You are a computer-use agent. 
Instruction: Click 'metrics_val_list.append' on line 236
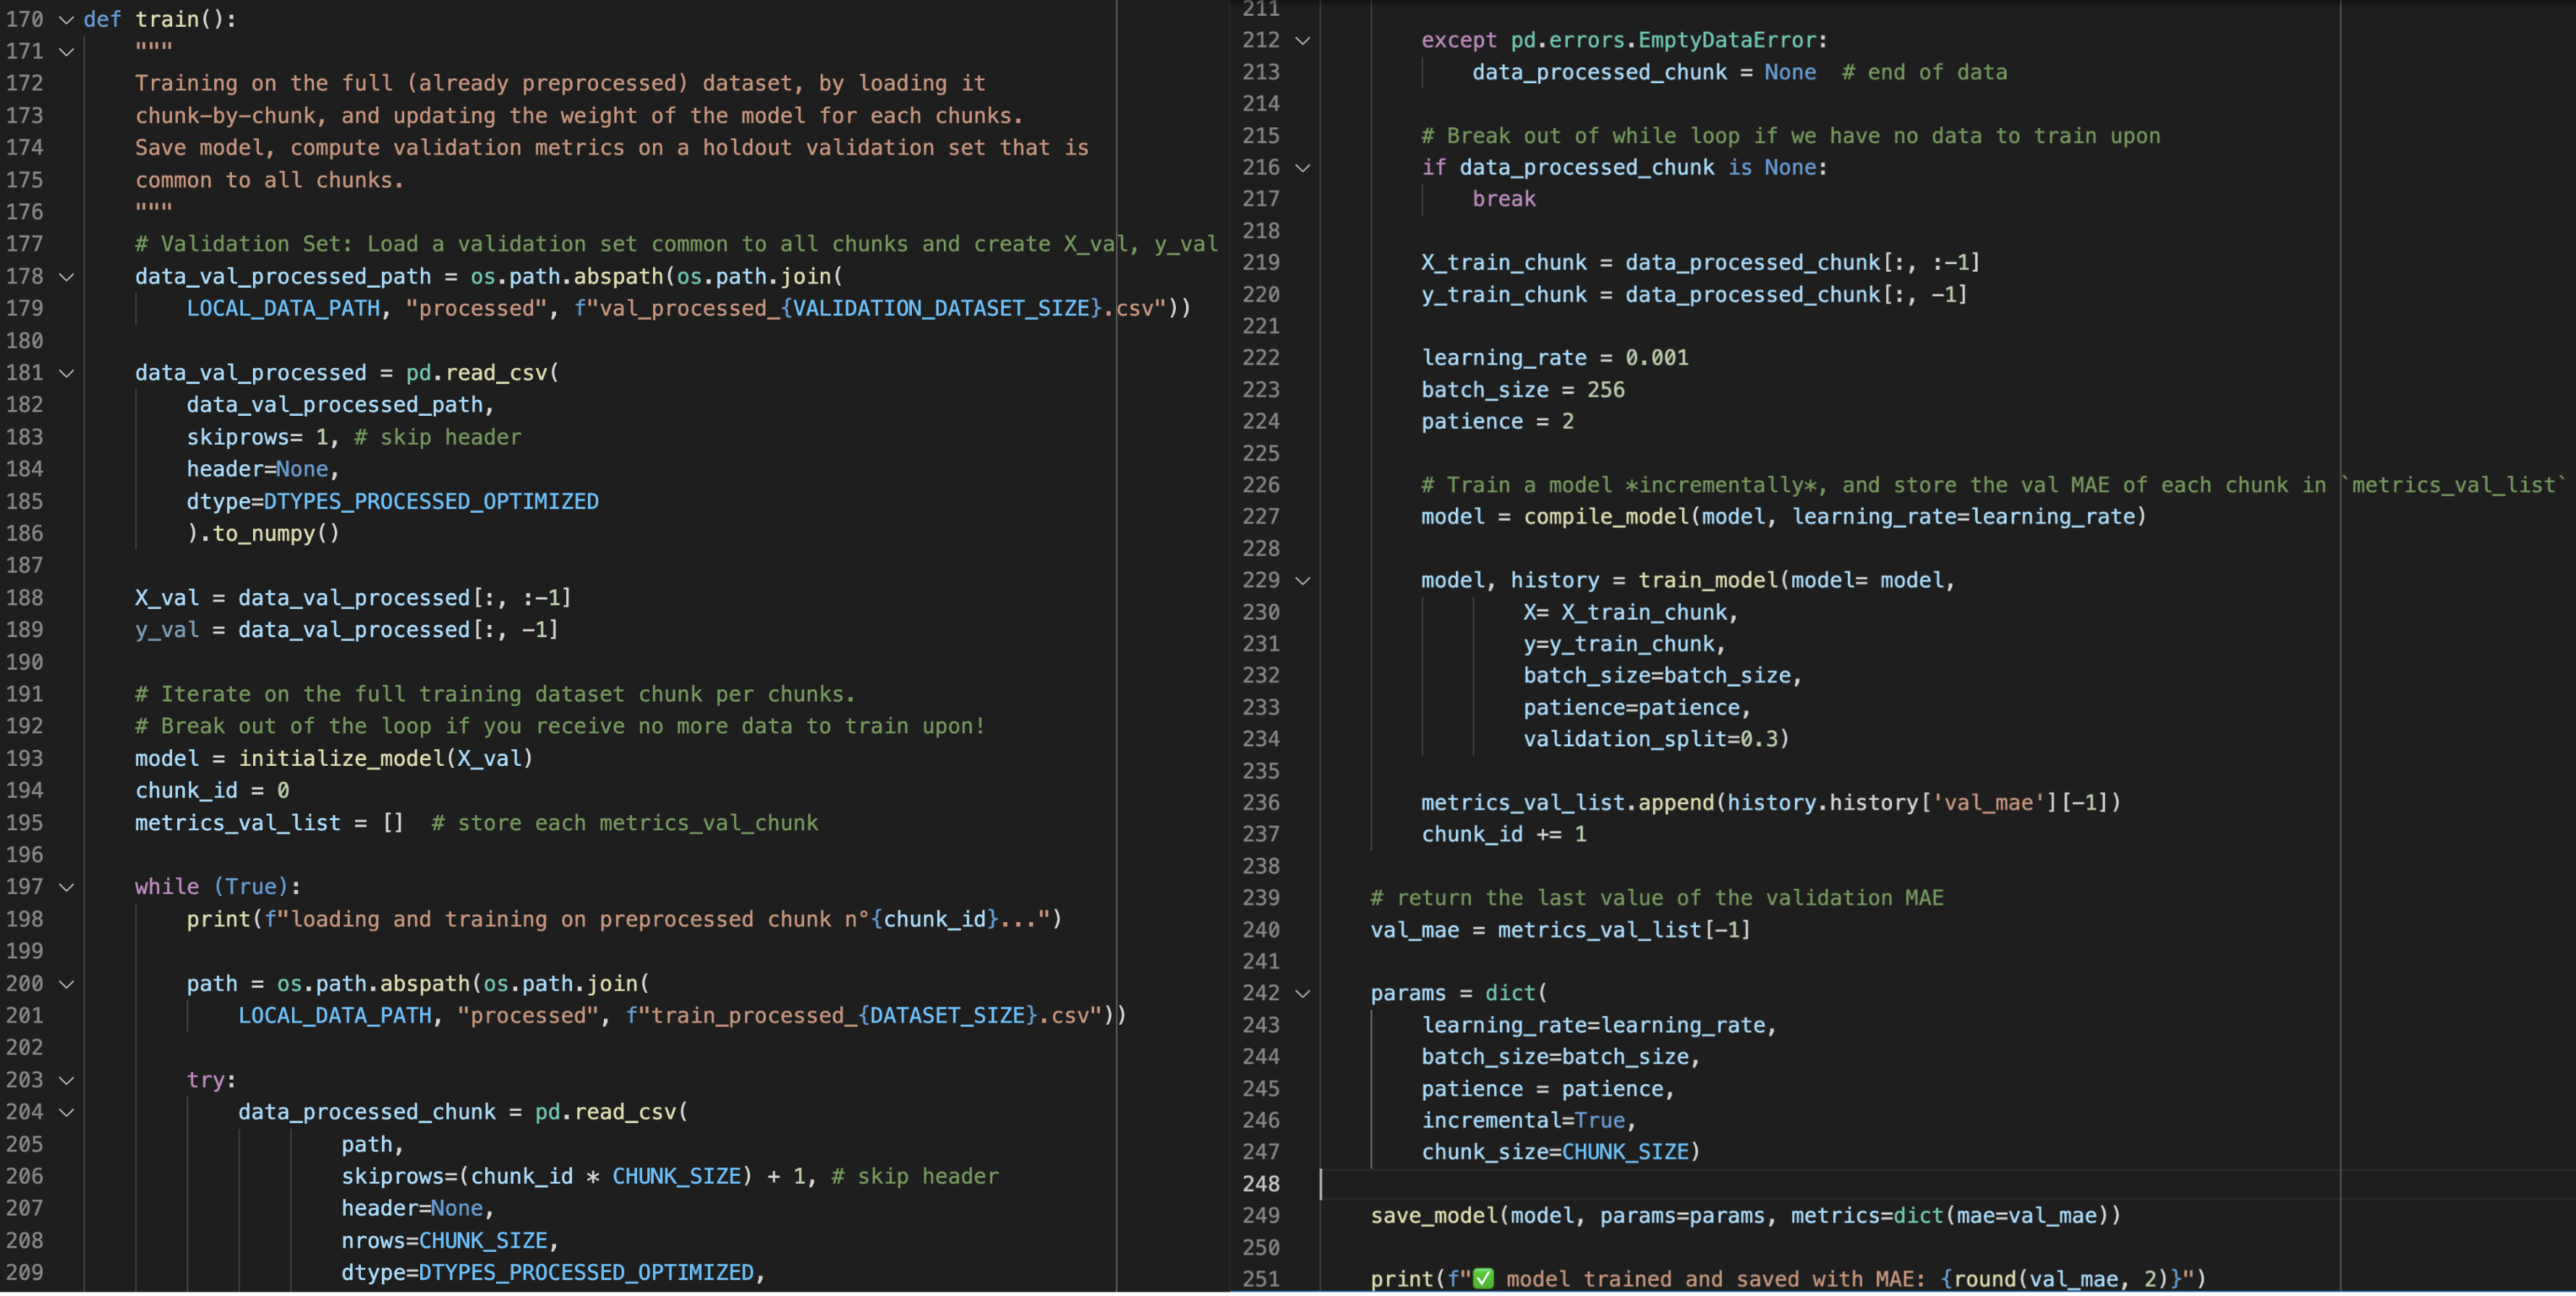click(1568, 802)
